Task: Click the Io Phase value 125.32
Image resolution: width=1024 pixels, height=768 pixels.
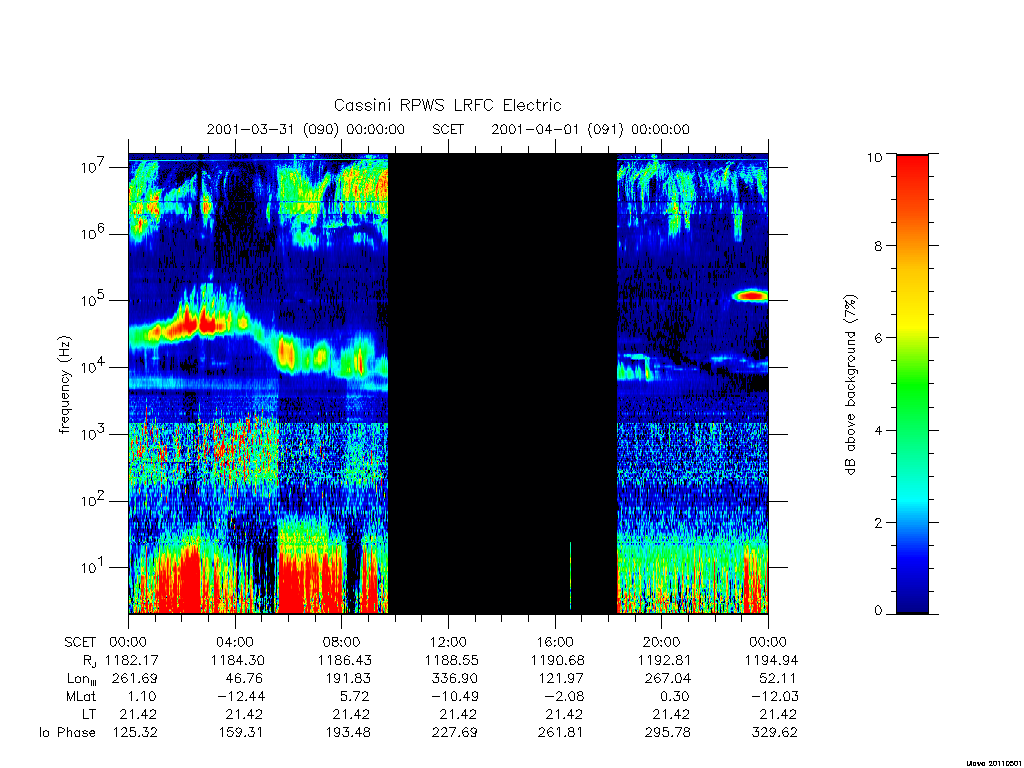Action: (x=135, y=733)
